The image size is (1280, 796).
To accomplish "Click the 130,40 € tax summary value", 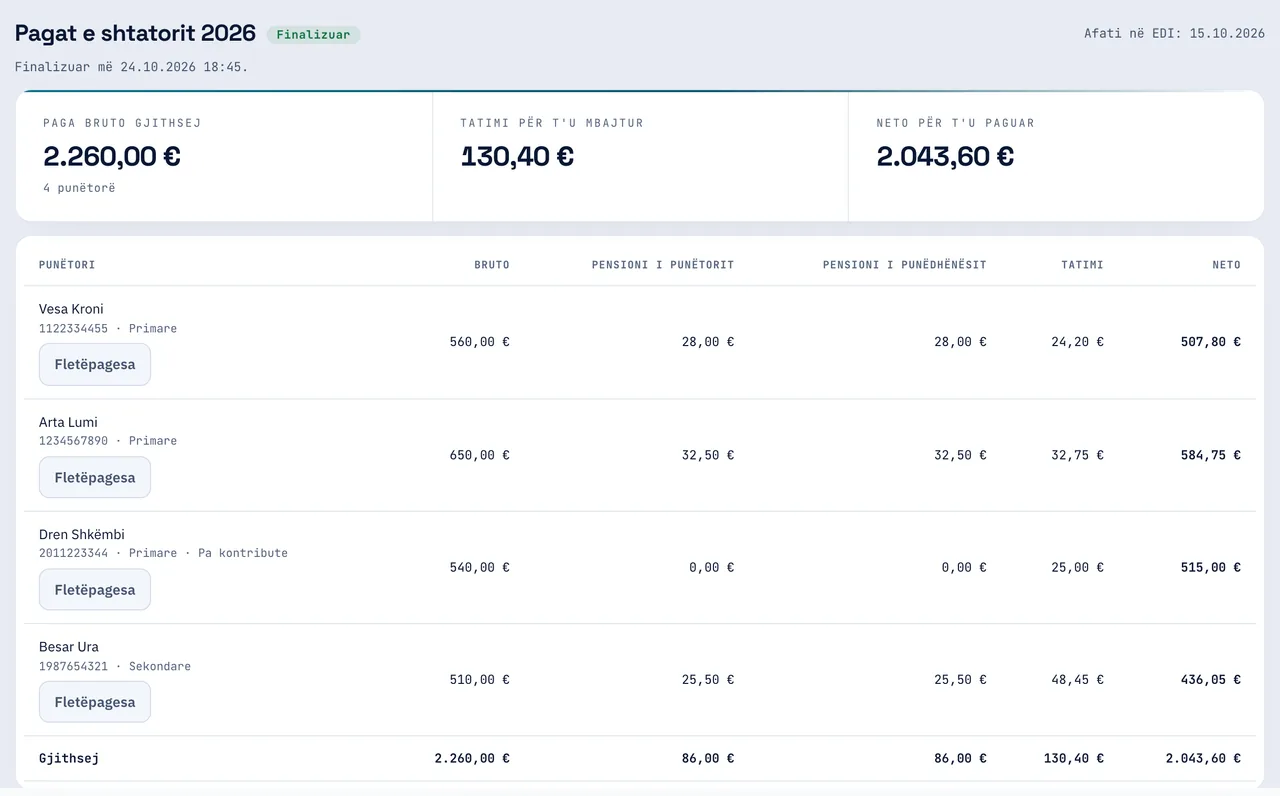I will click(x=517, y=156).
